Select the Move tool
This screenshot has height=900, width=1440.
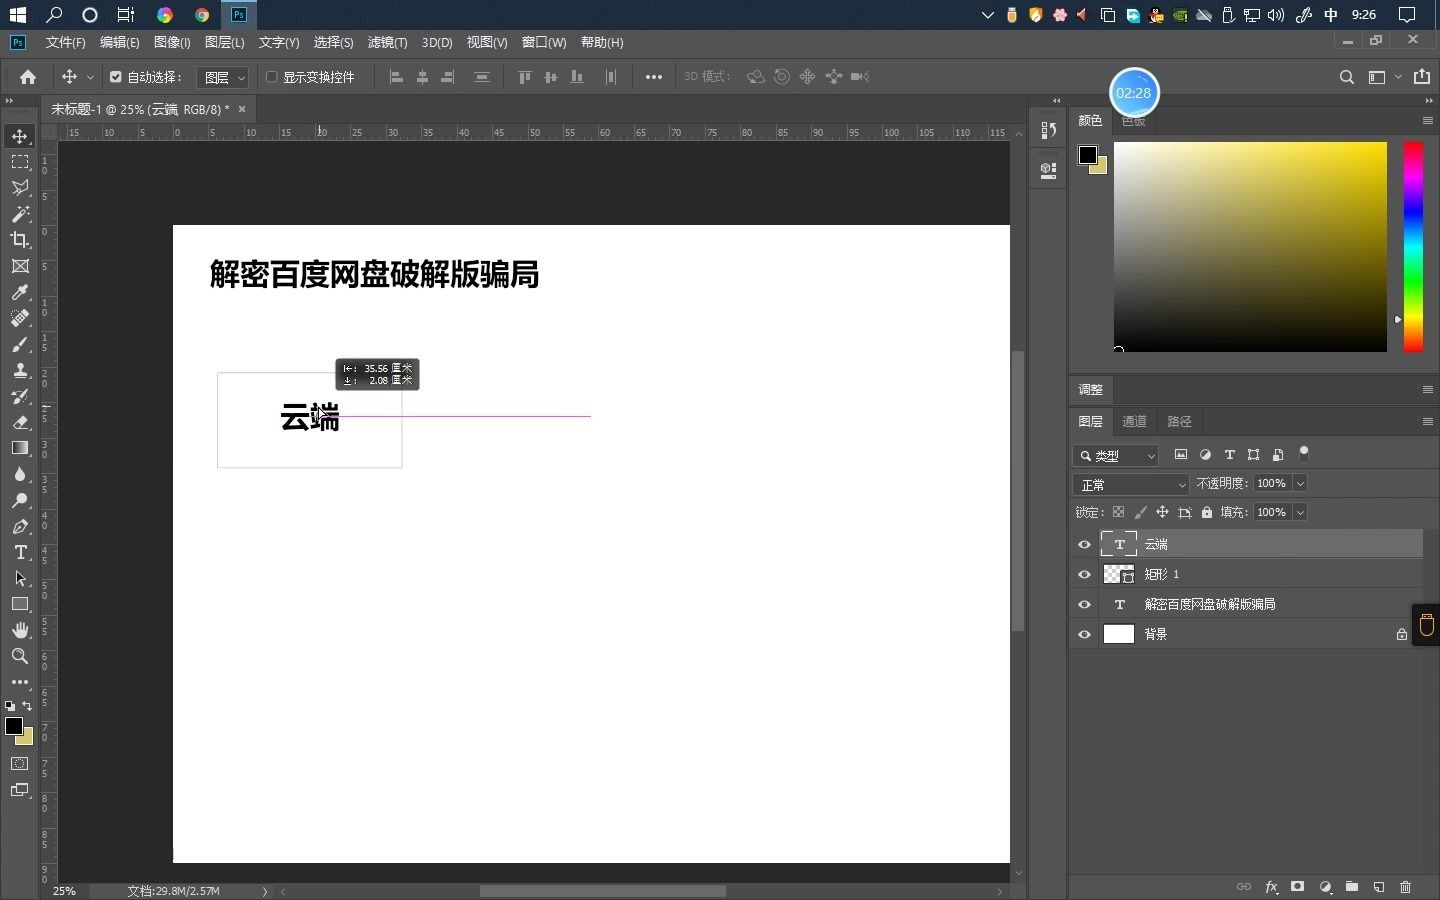pos(20,136)
